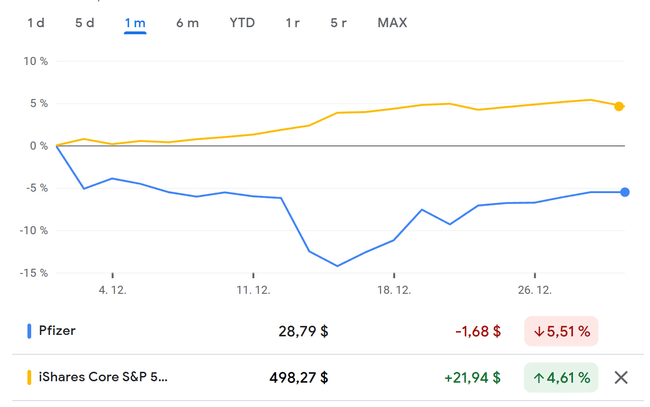This screenshot has width=650, height=407.
Task: Click the iShares price 498,27 $
Action: coord(299,377)
